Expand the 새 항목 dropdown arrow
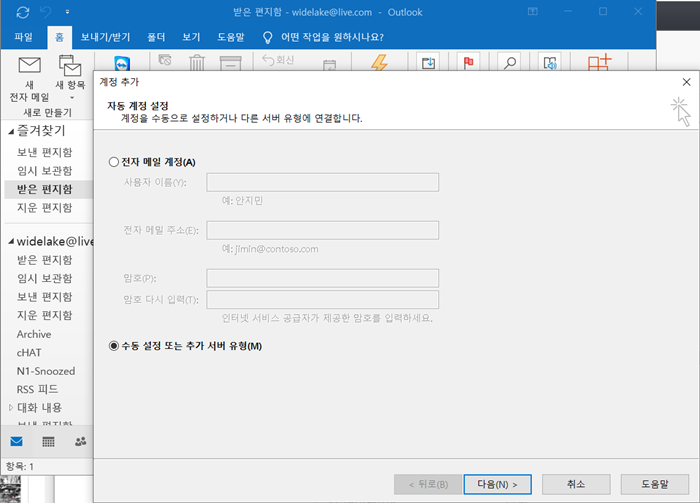This screenshot has width=700, height=503. point(72,98)
